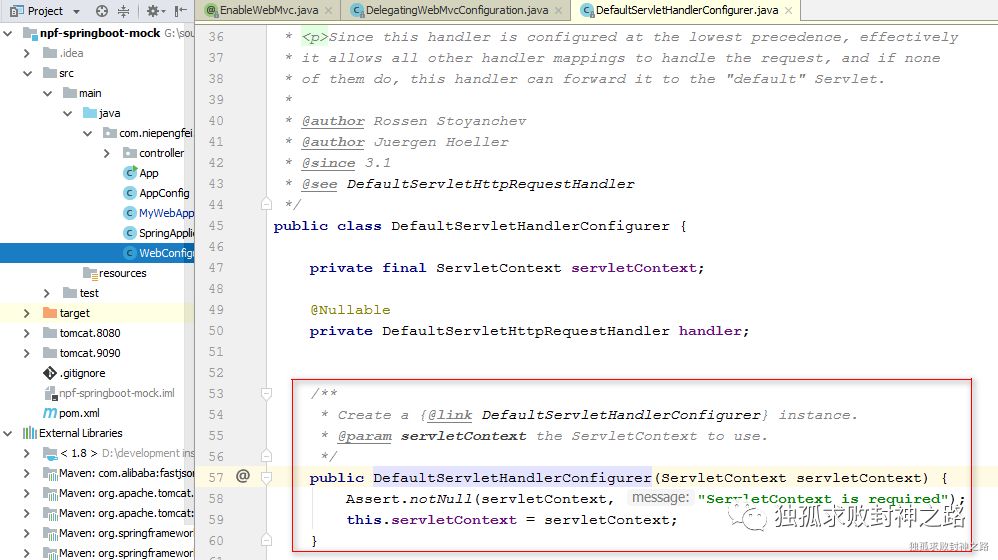Close the DefaultServletHandlerConfigurer.java tab

click(789, 11)
